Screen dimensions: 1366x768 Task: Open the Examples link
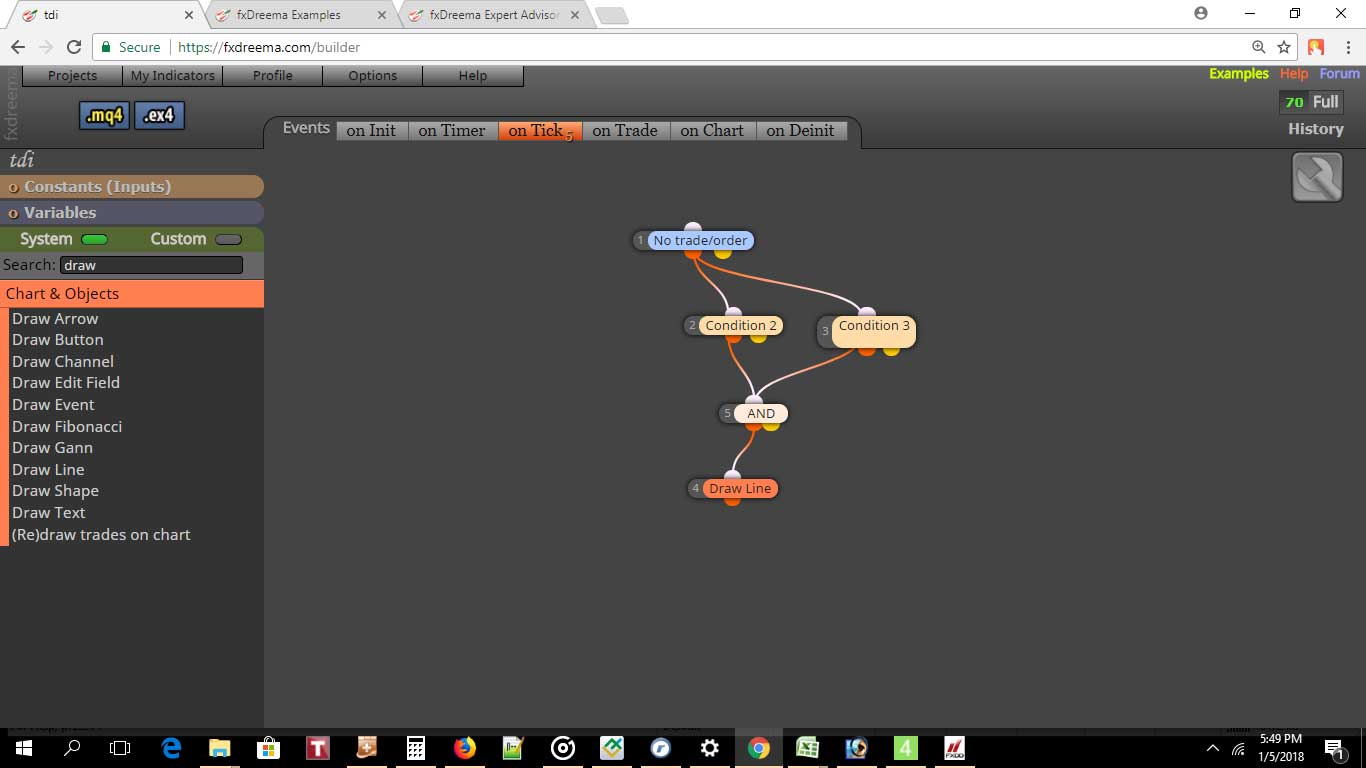[1238, 74]
